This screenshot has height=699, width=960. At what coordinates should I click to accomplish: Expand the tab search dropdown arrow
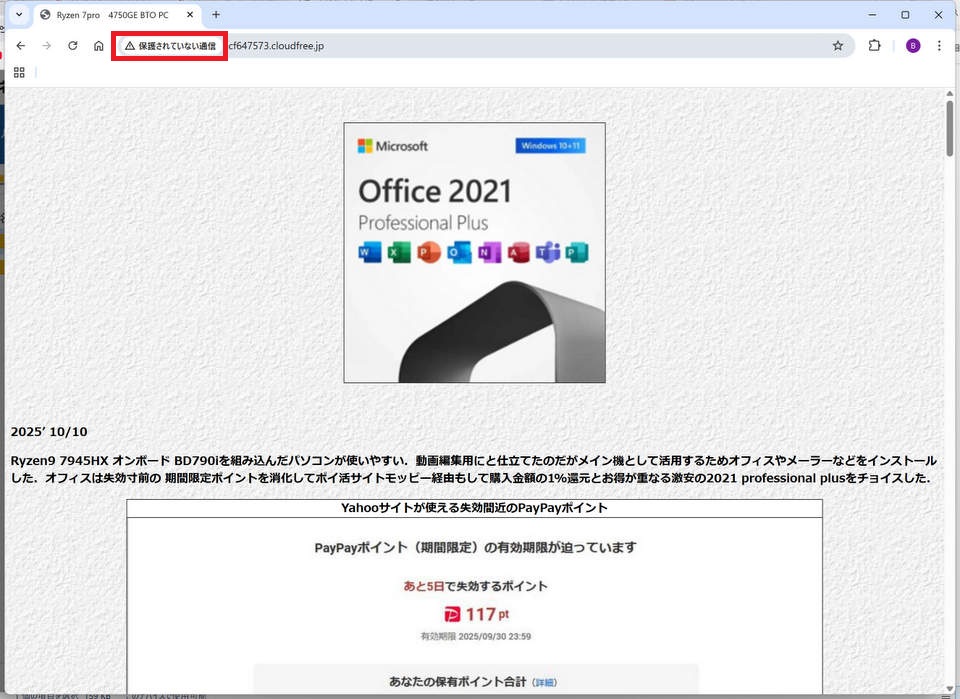click(18, 15)
